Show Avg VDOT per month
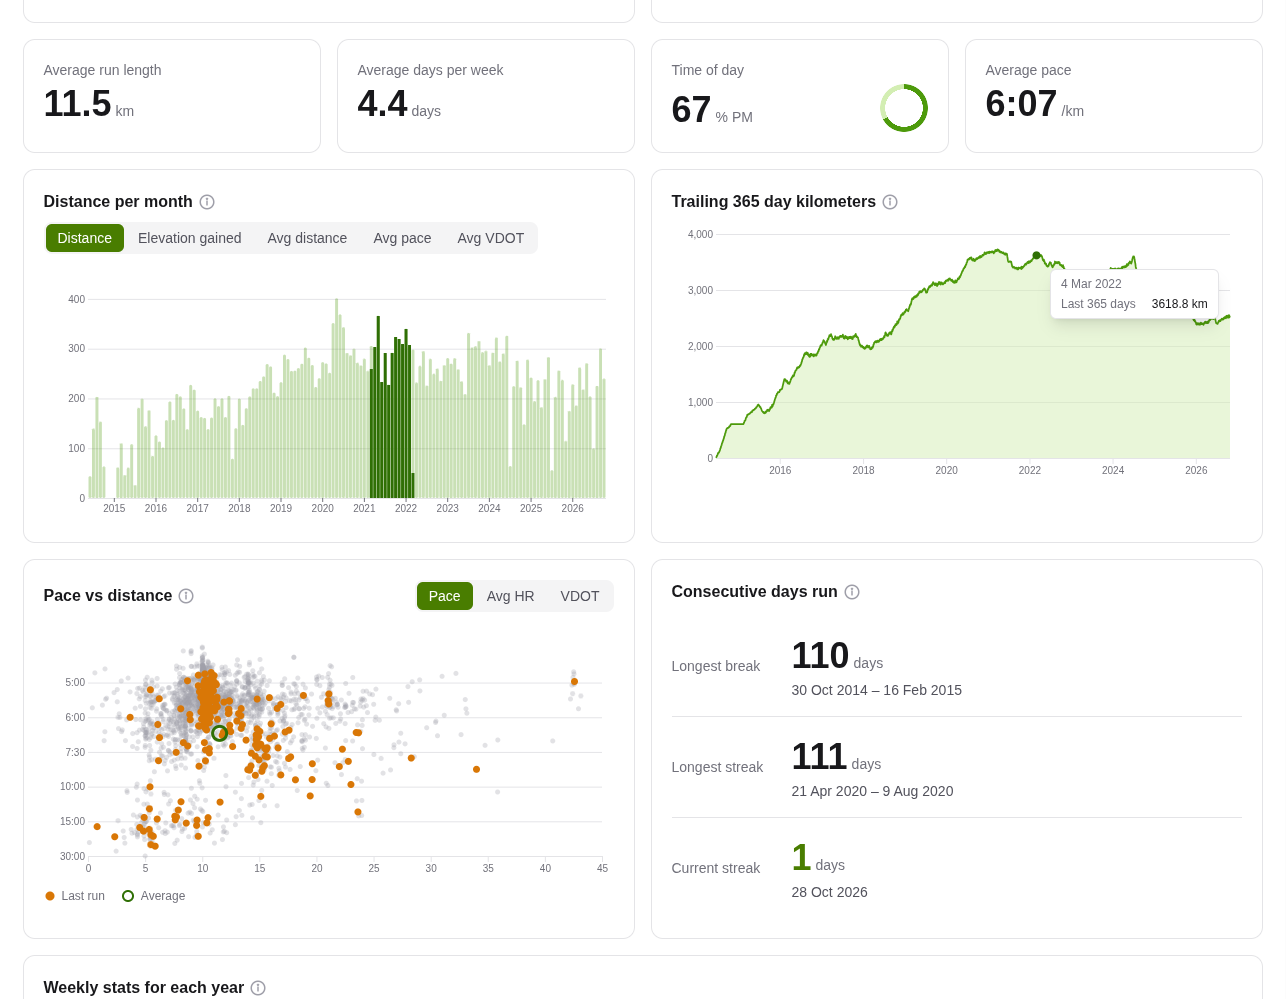This screenshot has height=1000, width=1286. click(491, 238)
